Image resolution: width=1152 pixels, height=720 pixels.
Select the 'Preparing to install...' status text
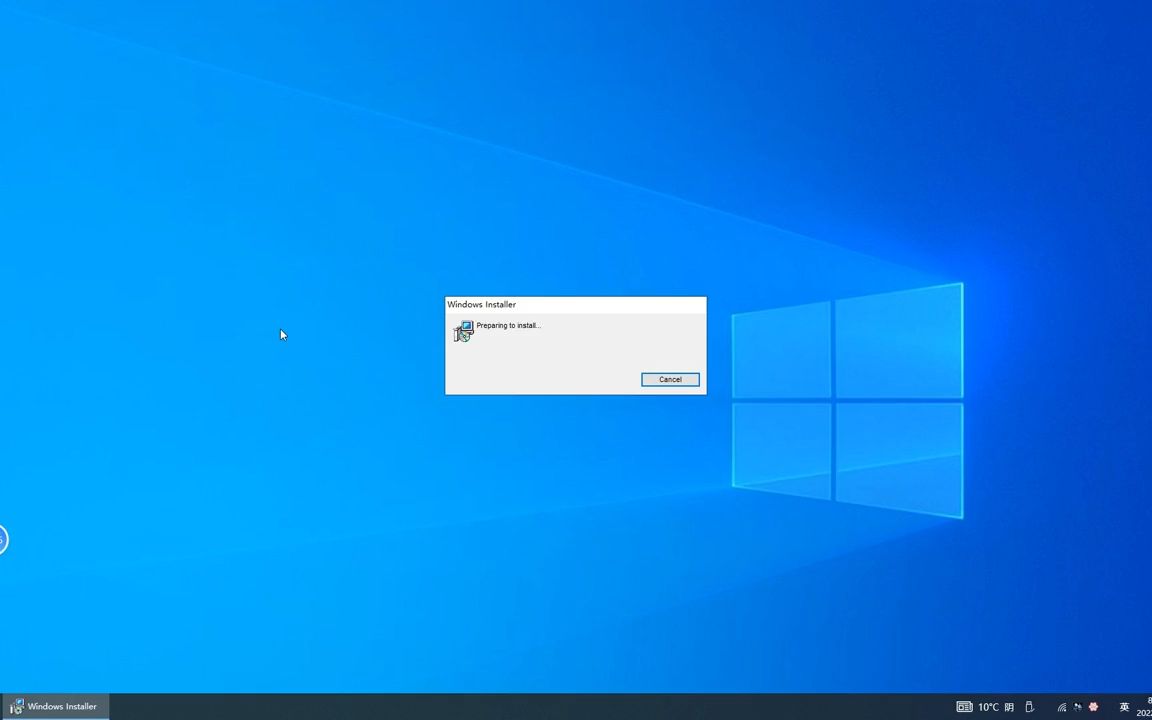pos(508,325)
